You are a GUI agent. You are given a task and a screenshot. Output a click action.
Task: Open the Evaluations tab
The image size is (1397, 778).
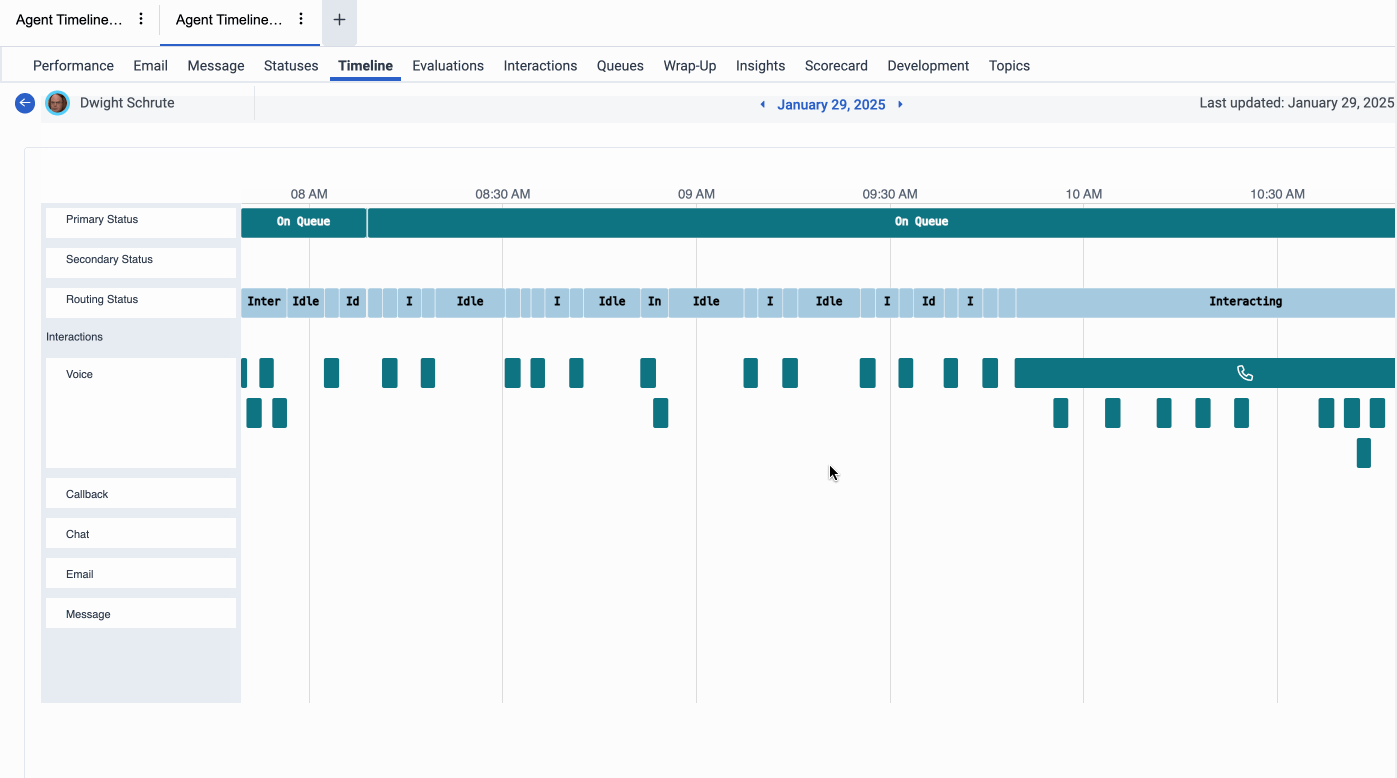(448, 66)
